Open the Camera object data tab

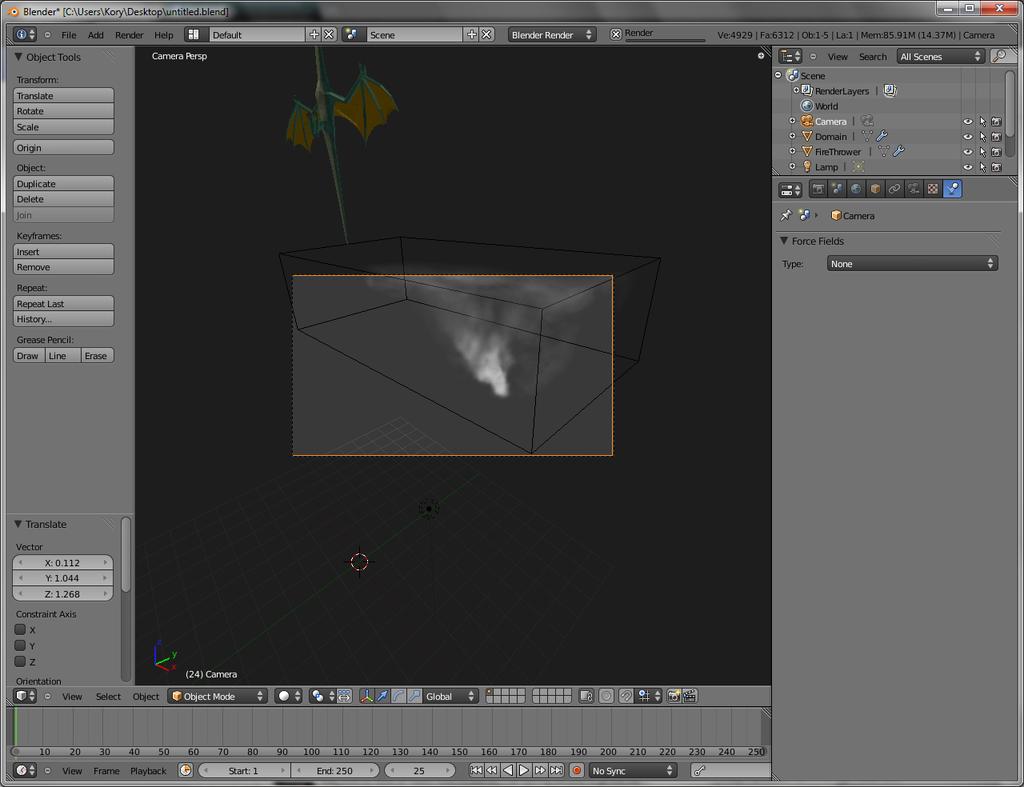[914, 189]
